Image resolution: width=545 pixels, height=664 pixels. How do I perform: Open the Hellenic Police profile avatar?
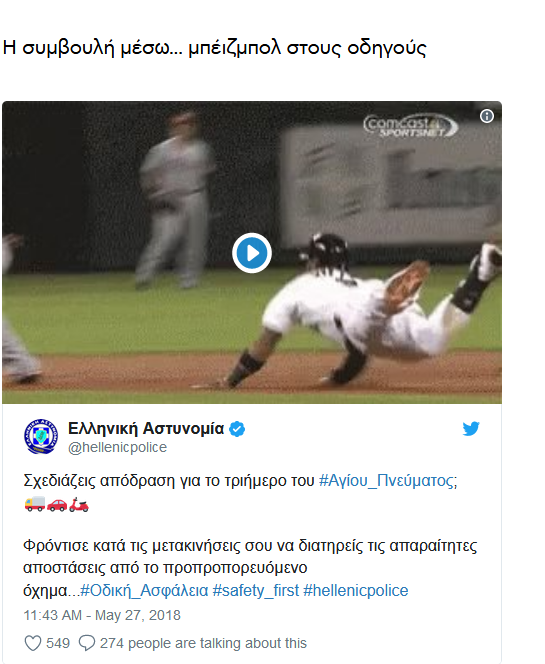(x=41, y=436)
